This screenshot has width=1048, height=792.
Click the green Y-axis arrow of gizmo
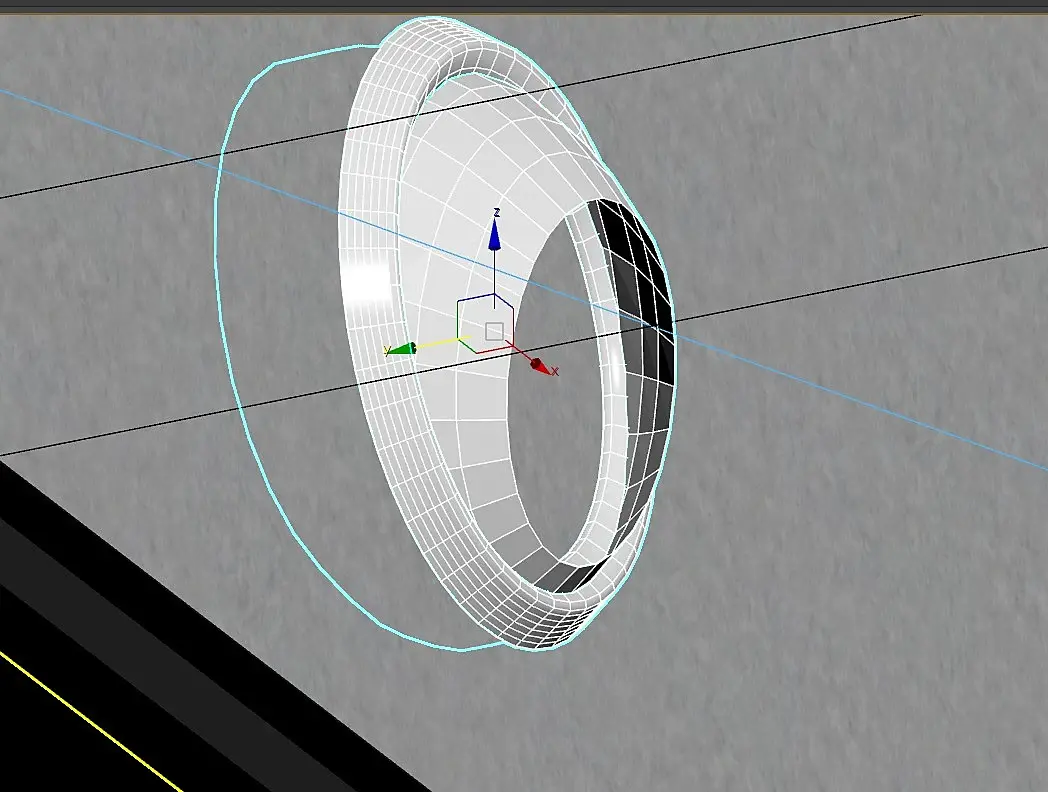[402, 349]
